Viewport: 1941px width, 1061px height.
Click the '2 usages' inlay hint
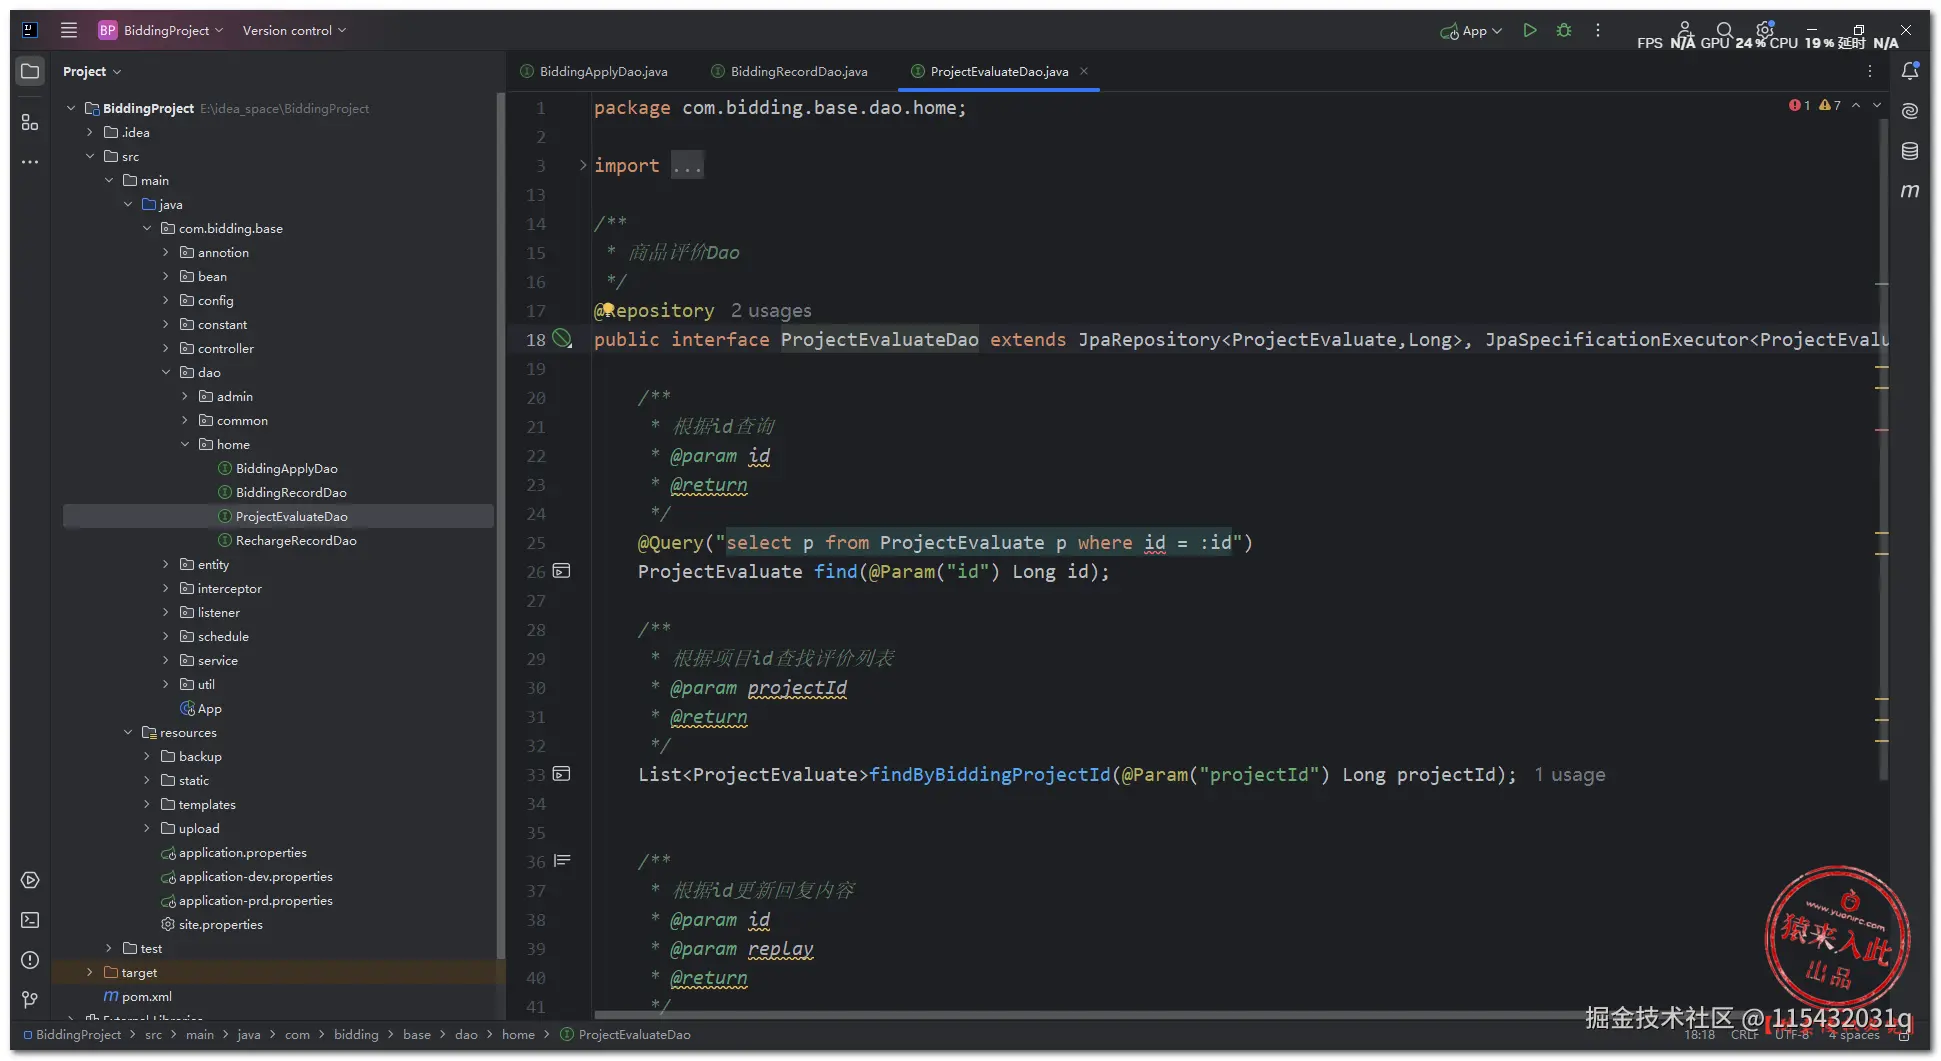tap(771, 311)
